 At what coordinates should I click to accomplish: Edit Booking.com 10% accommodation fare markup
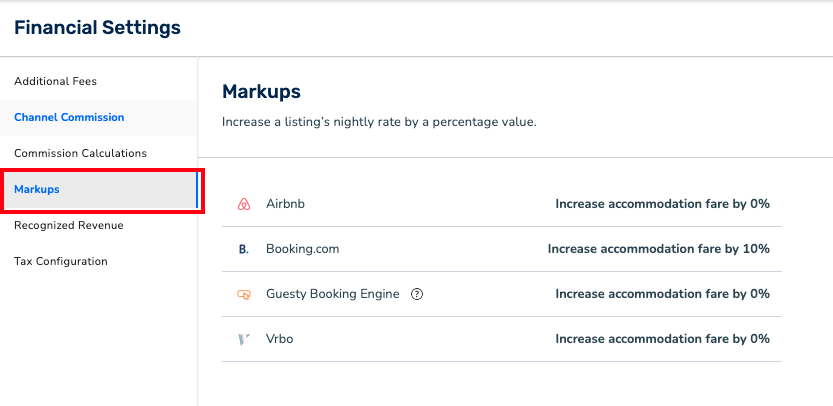click(658, 249)
